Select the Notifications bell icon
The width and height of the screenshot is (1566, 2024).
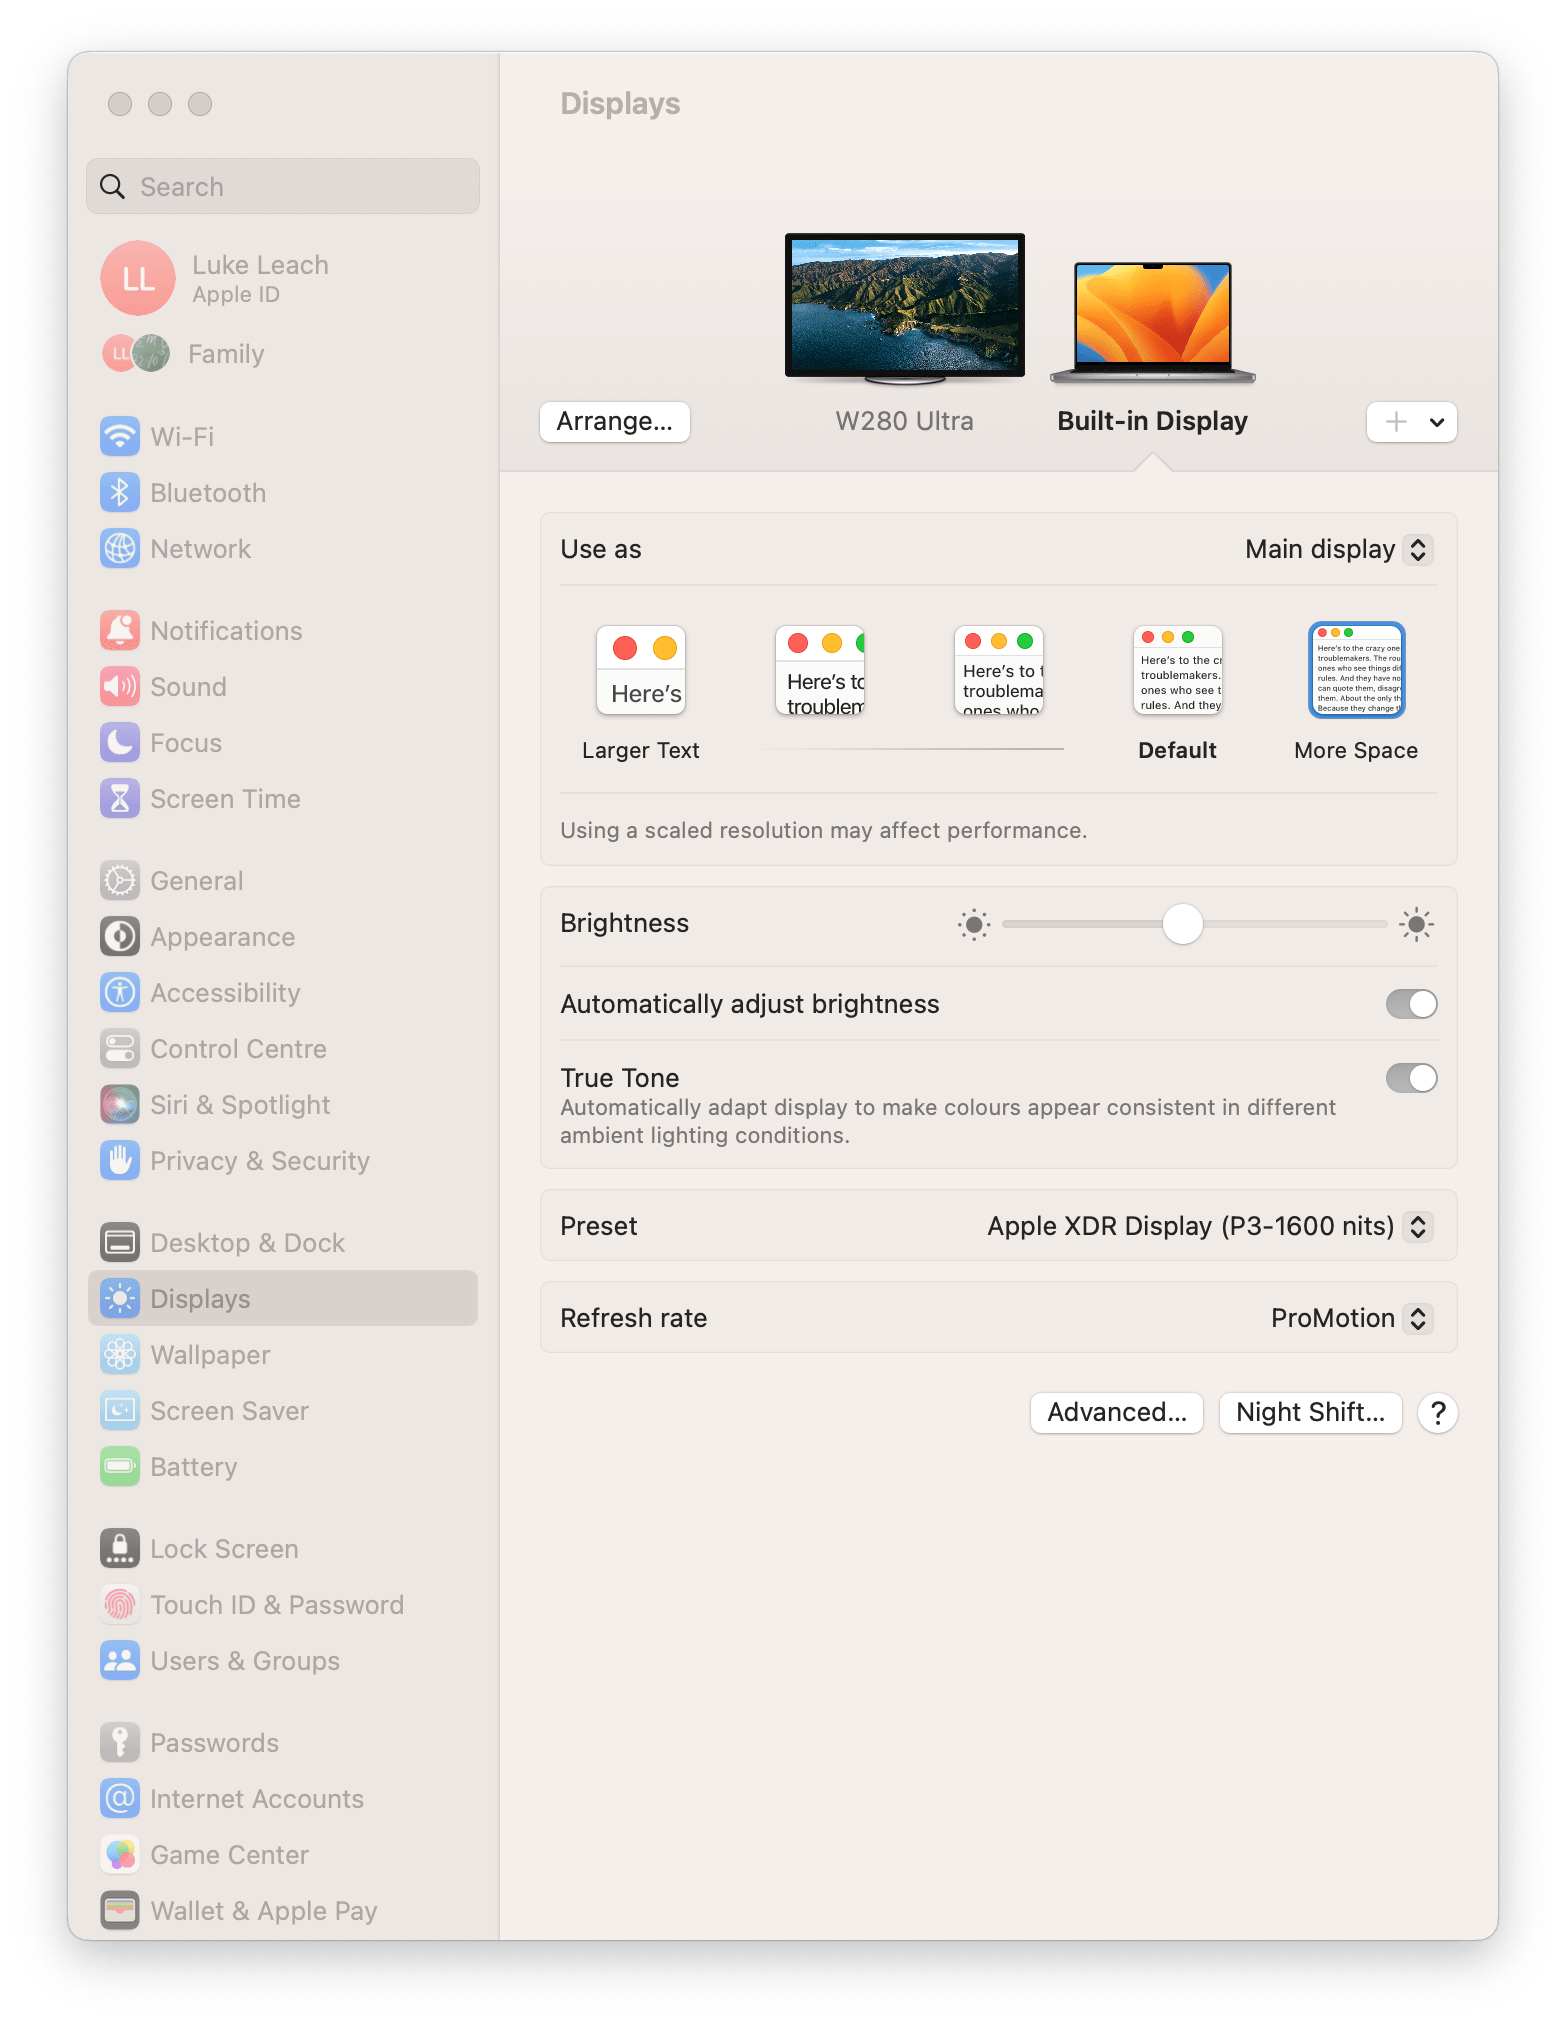click(x=120, y=630)
